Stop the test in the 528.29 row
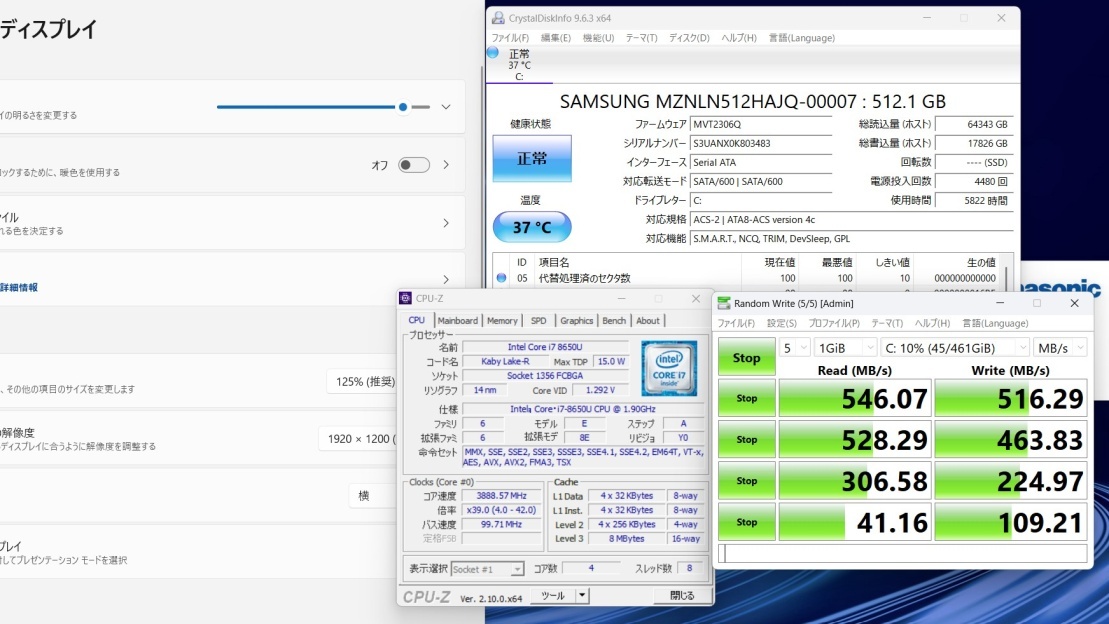 (x=746, y=439)
